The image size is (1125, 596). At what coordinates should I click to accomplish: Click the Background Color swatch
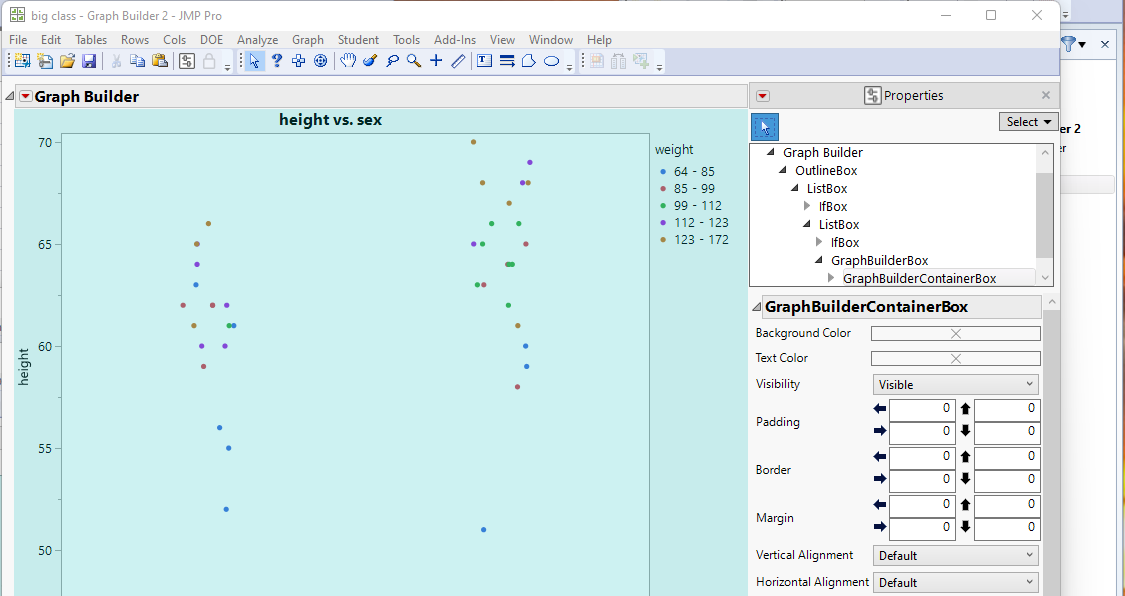click(955, 334)
